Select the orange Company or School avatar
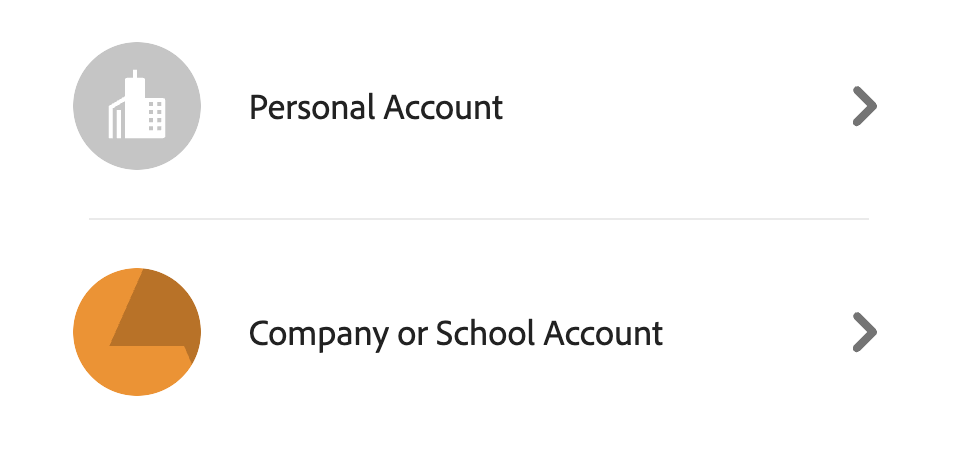The height and width of the screenshot is (454, 956). coord(137,332)
